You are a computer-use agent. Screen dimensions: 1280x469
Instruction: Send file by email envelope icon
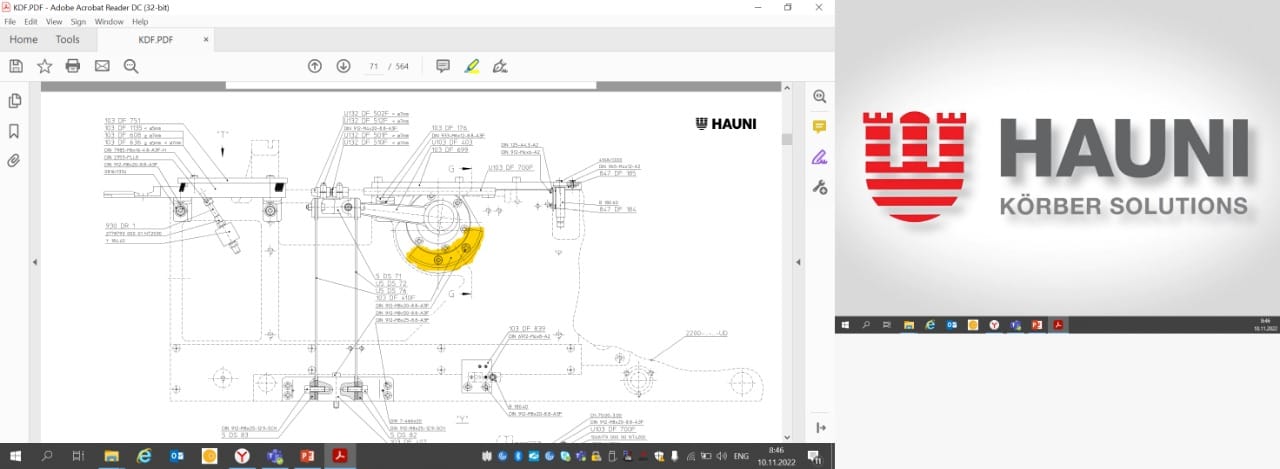[102, 66]
